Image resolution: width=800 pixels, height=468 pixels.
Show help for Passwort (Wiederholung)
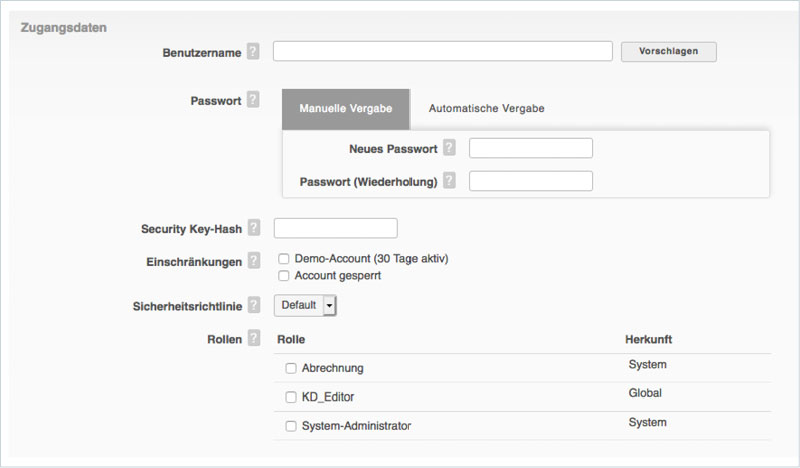click(449, 181)
